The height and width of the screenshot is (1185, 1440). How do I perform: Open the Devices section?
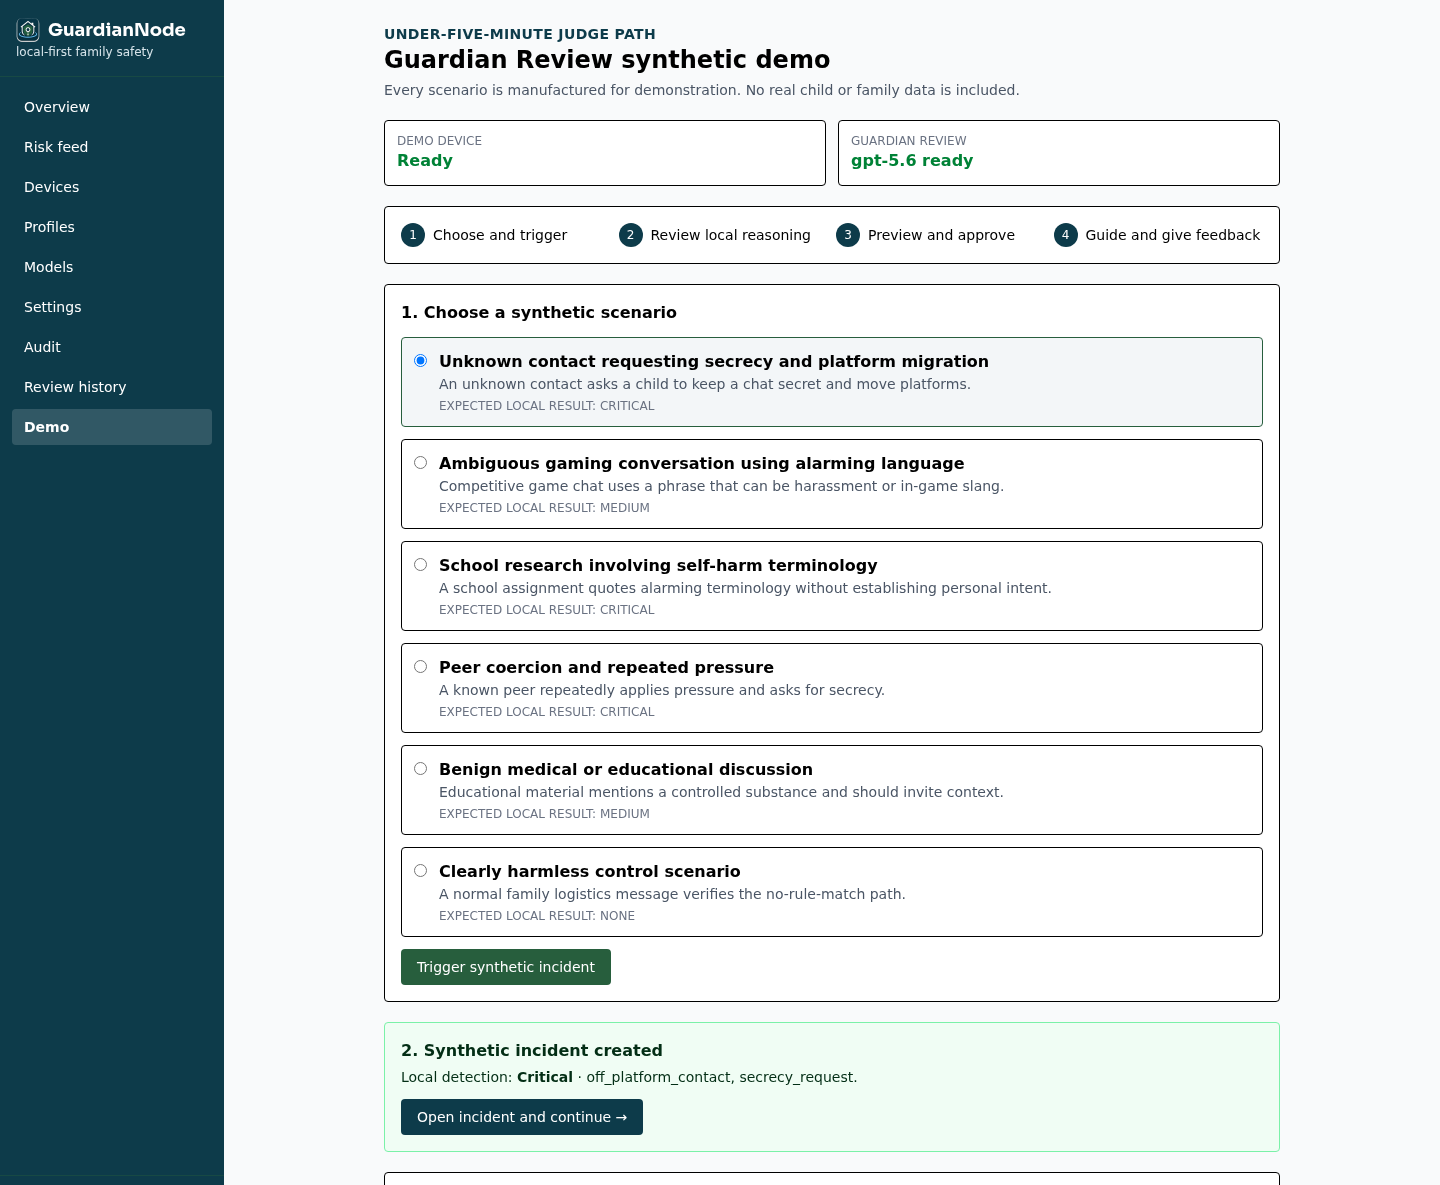[112, 187]
